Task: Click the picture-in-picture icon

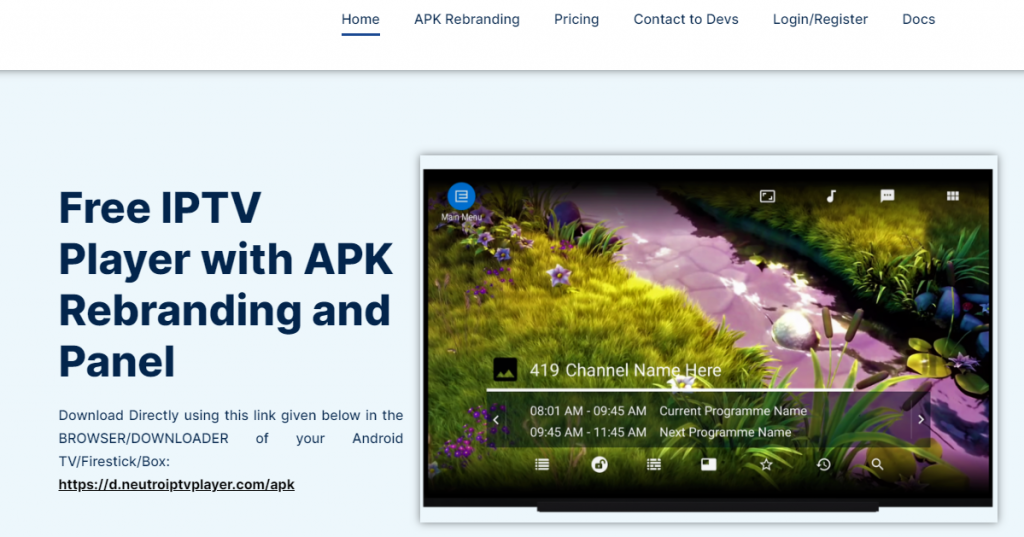Action: click(709, 464)
